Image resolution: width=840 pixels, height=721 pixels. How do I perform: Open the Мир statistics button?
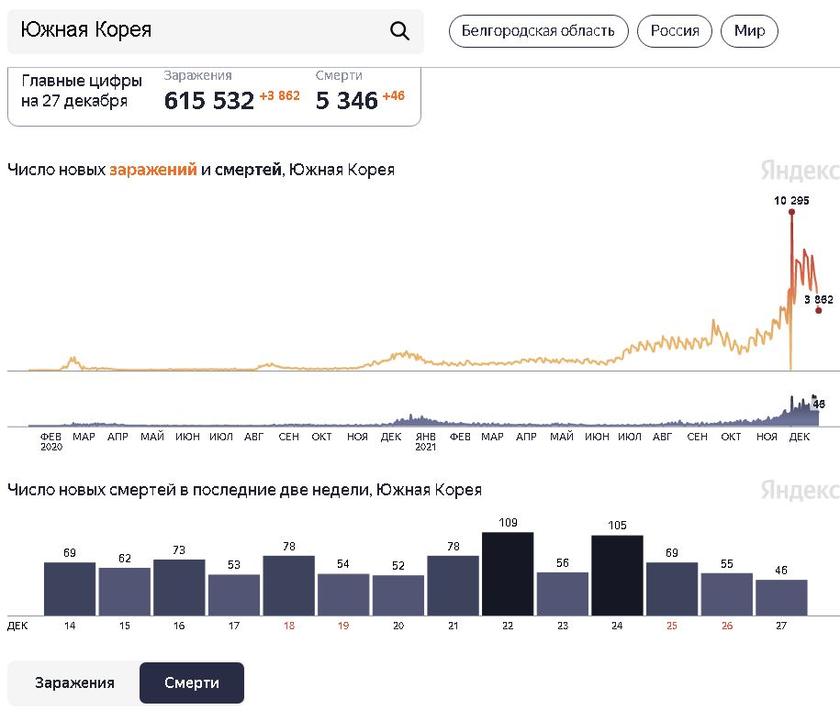coord(749,31)
